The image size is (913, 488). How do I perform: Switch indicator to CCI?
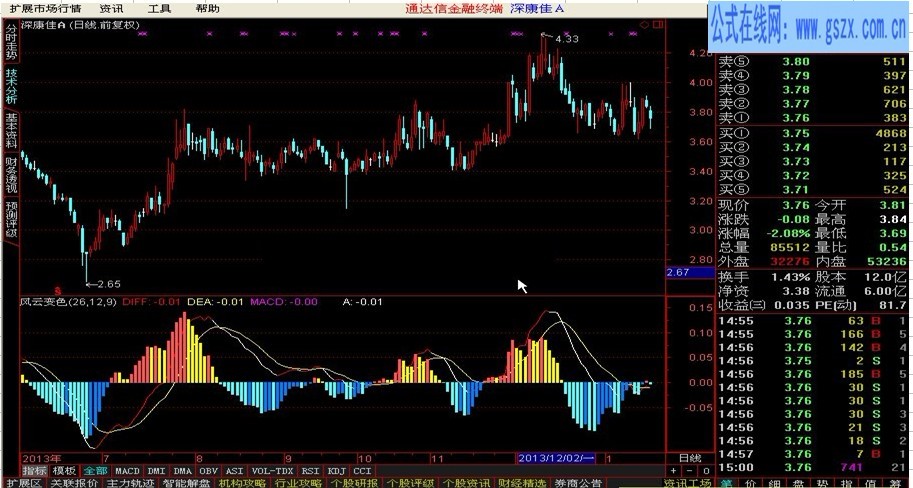pos(362,471)
